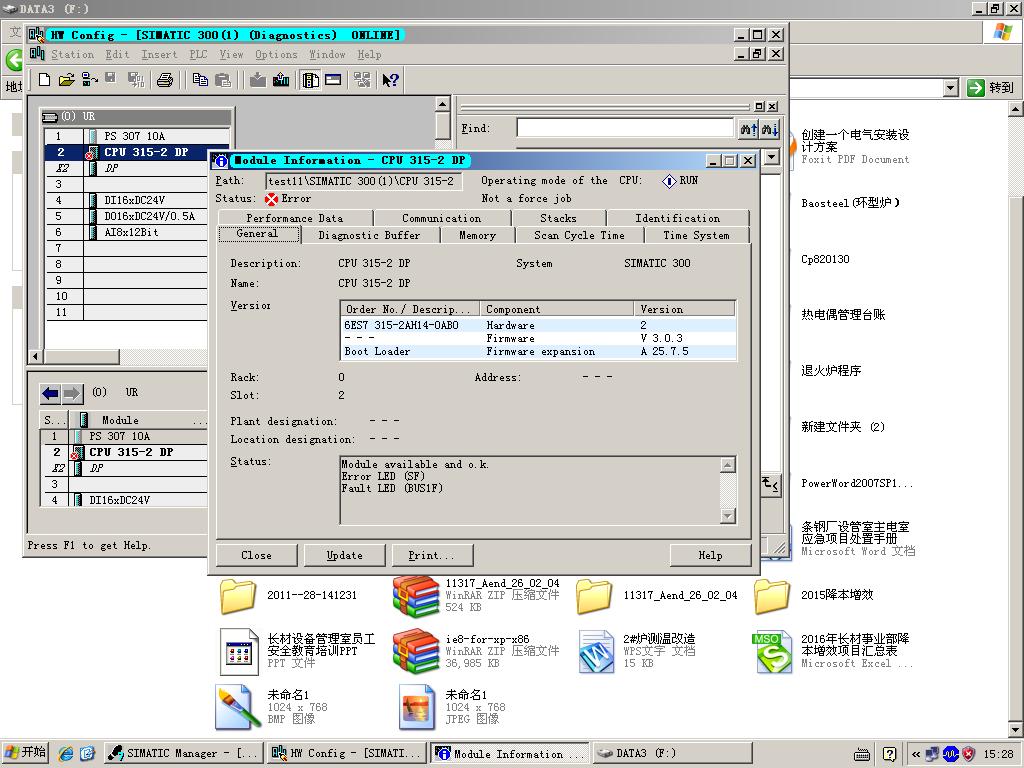
Task: Click the forward arrow in detail pane
Action: pos(72,393)
